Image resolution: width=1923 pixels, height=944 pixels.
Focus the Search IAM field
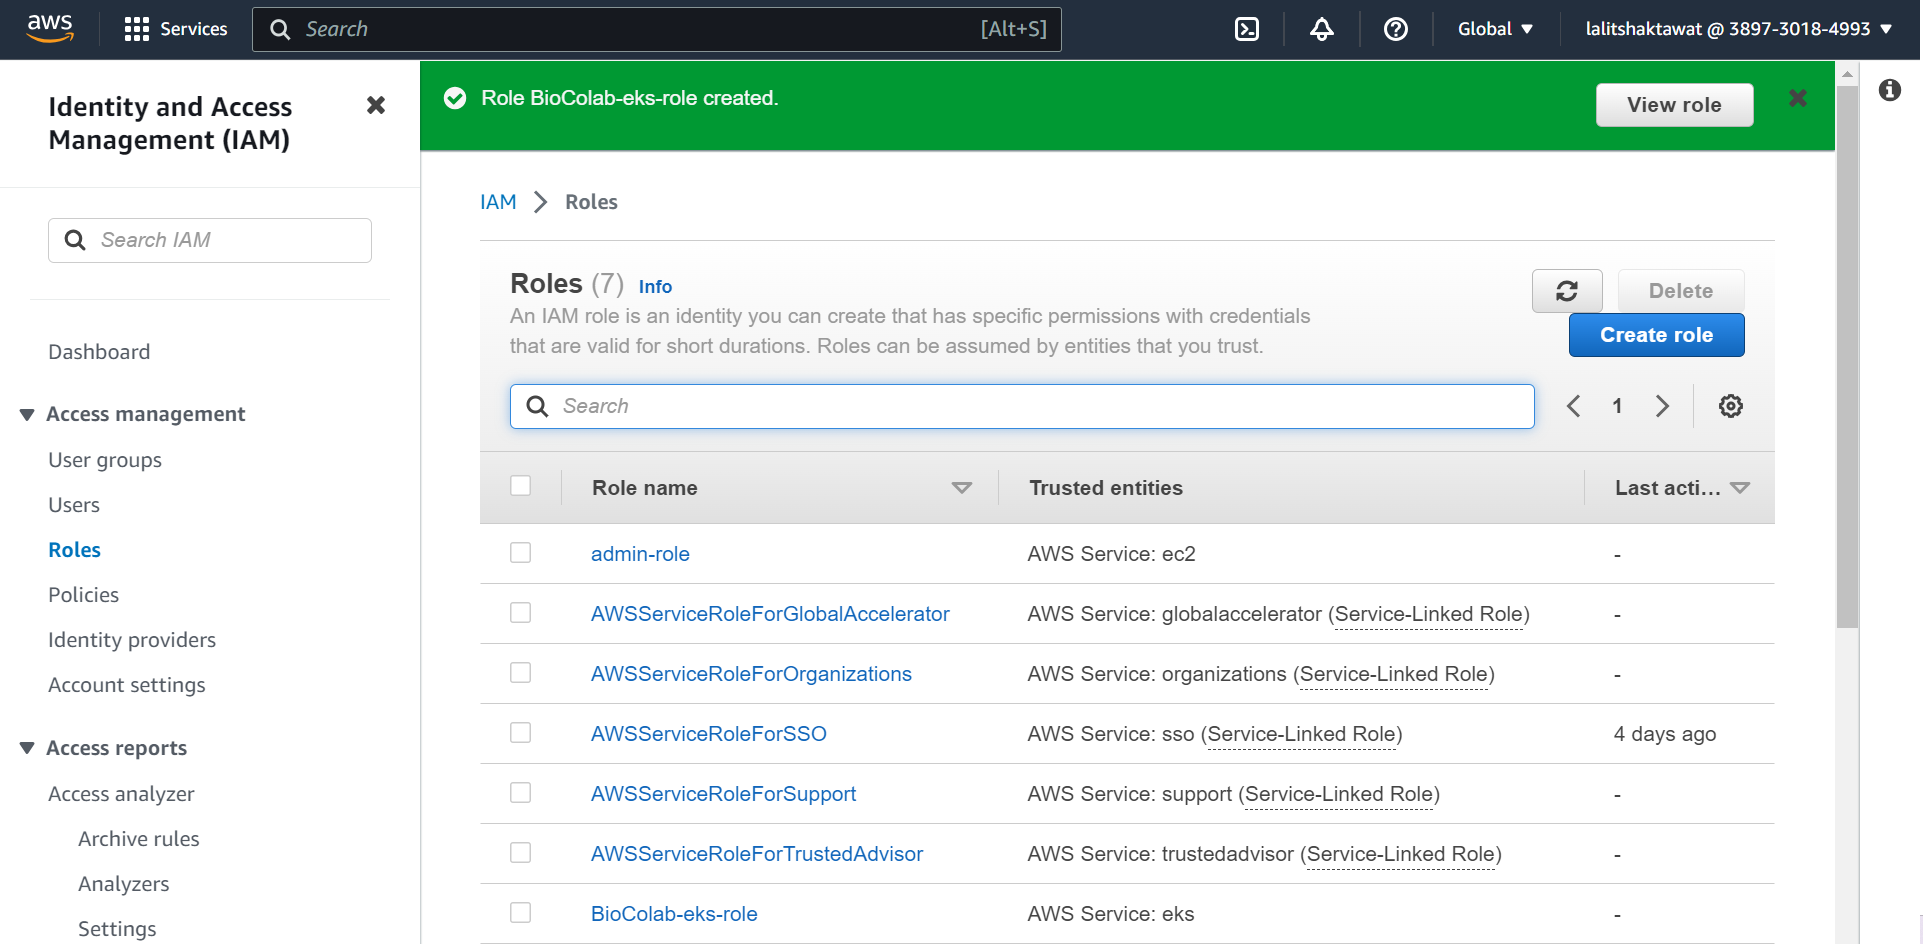coord(210,240)
